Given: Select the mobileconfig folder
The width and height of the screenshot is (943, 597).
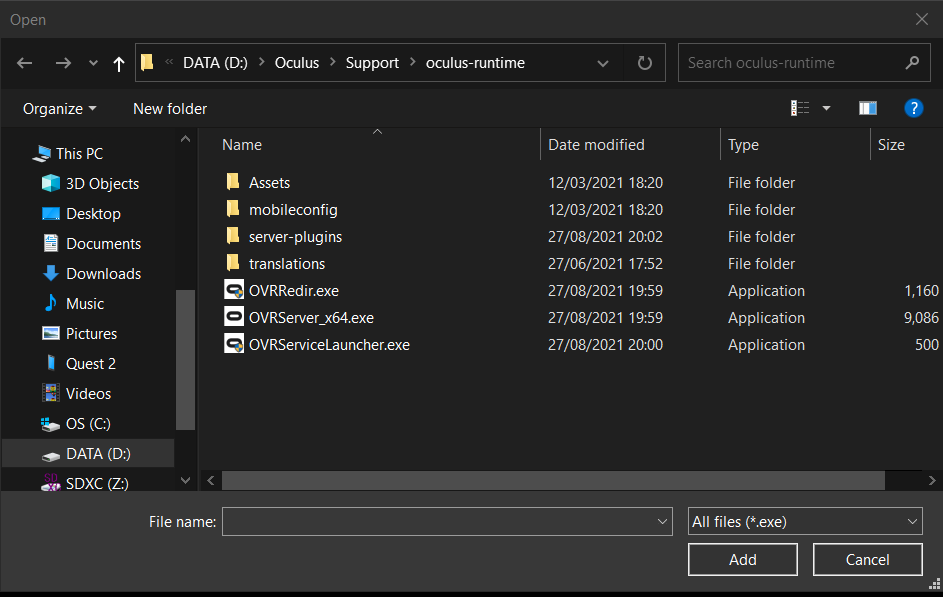Looking at the screenshot, I should [x=293, y=210].
